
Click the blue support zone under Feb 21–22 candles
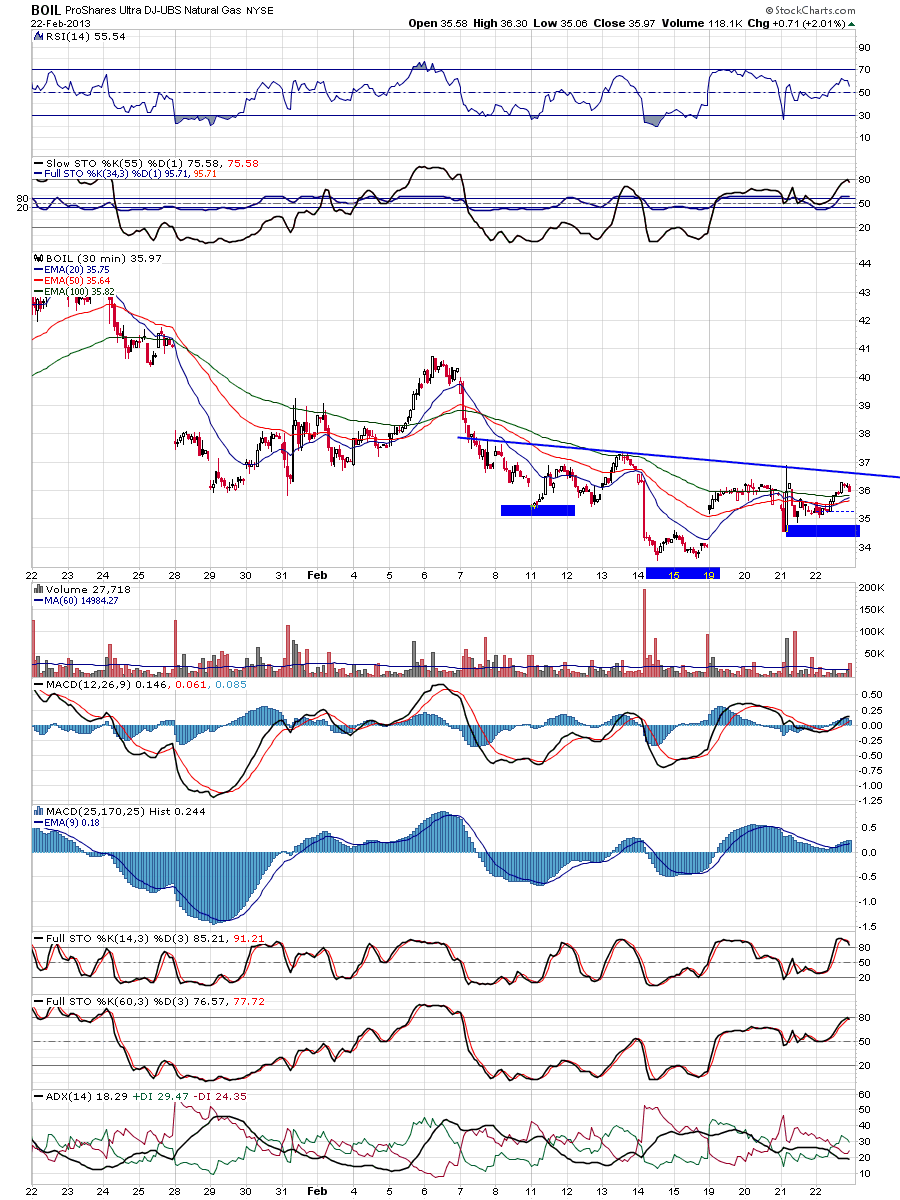click(823, 531)
